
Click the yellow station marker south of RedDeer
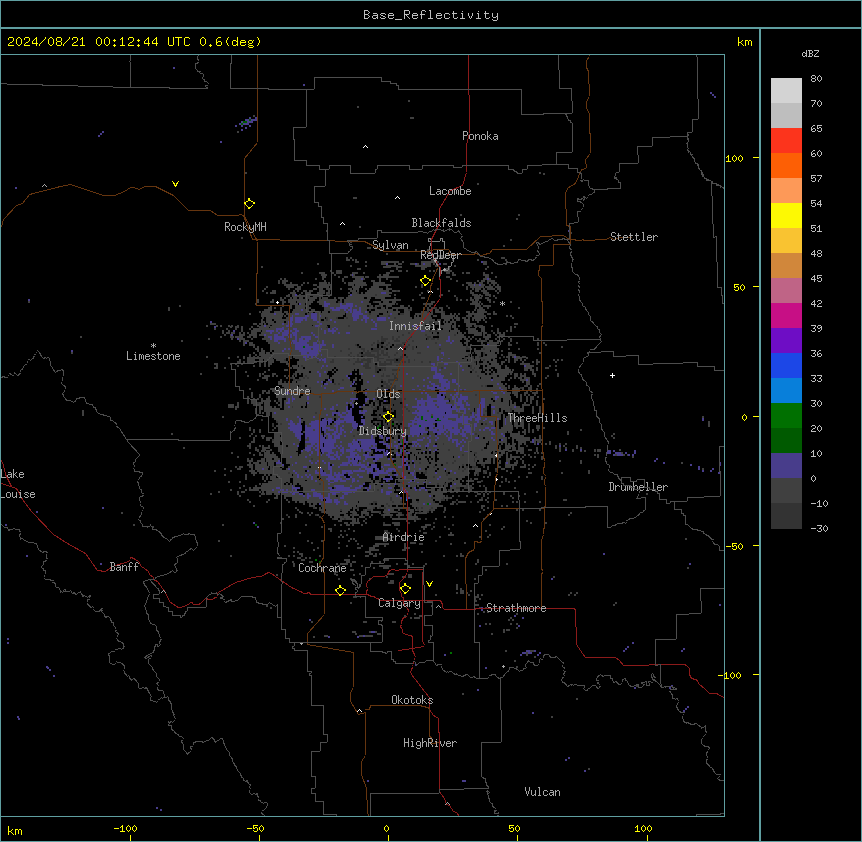click(426, 281)
